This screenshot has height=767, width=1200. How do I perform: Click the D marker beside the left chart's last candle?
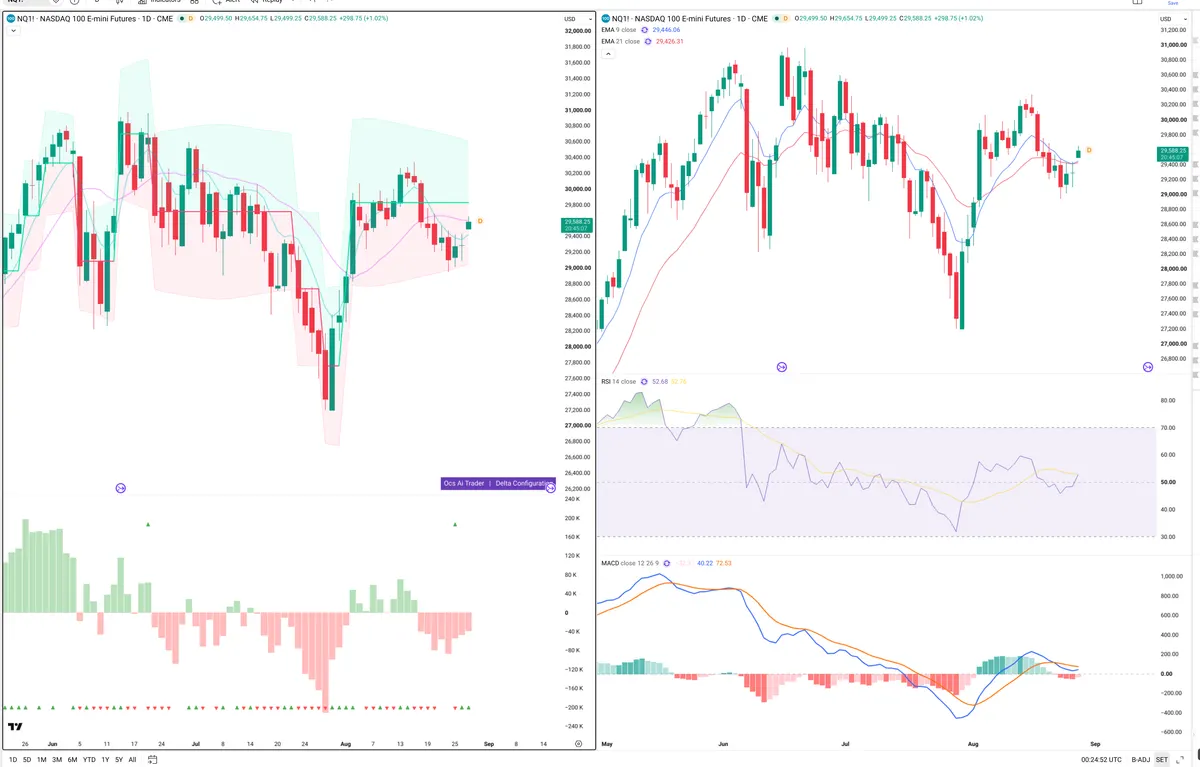480,221
